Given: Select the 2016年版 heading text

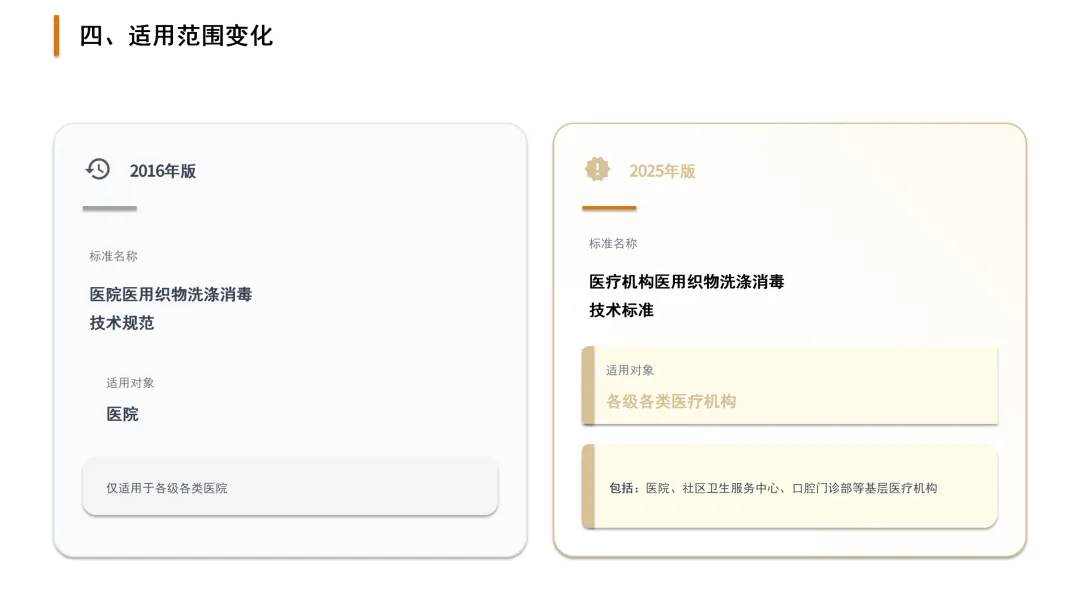Looking at the screenshot, I should (x=163, y=171).
